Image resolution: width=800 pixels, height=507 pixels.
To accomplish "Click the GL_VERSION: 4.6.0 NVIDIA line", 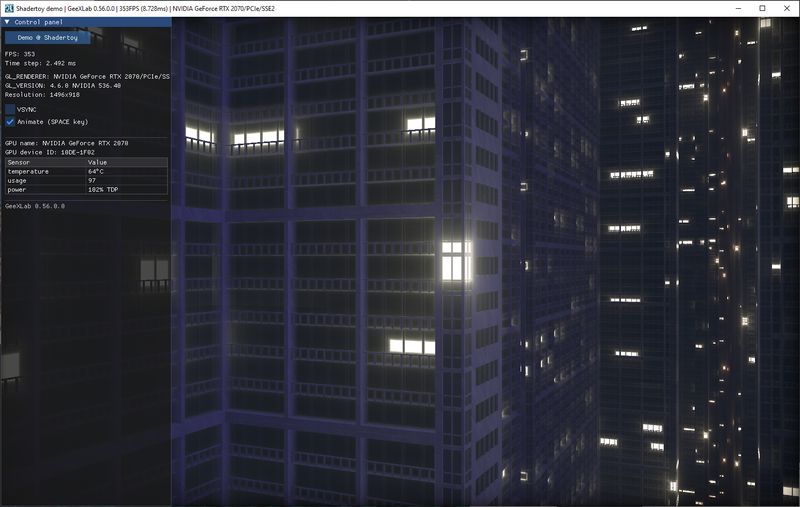I will 63,86.
